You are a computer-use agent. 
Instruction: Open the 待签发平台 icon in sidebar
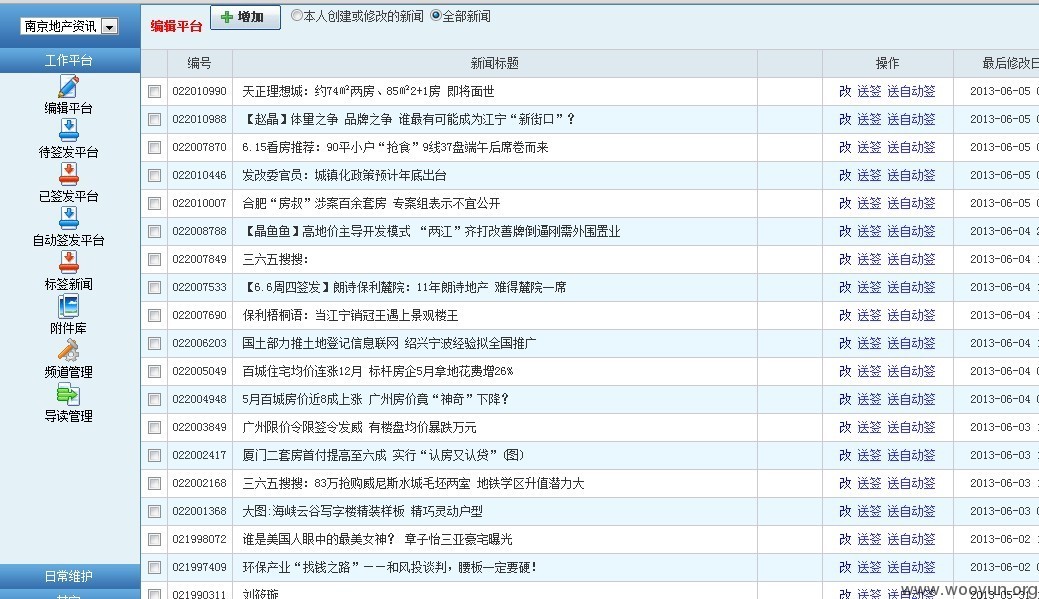[68, 130]
